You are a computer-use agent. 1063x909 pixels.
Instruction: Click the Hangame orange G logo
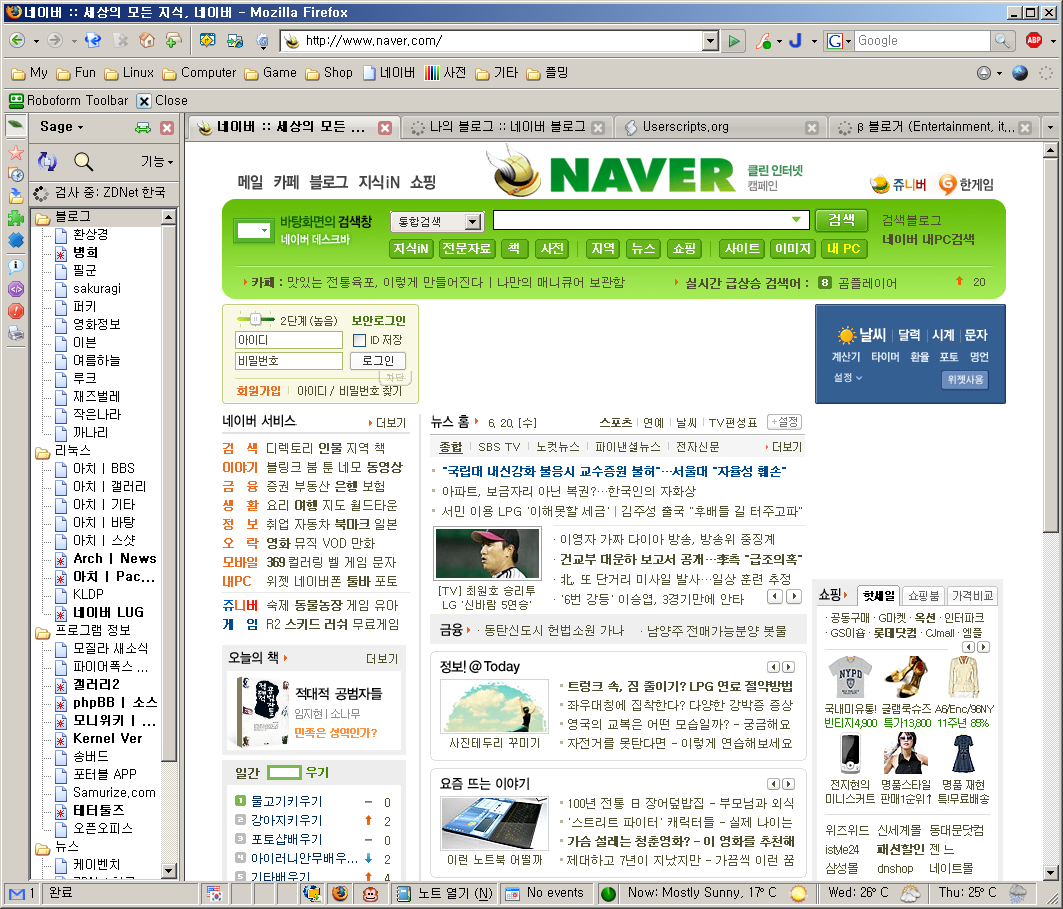tap(947, 184)
